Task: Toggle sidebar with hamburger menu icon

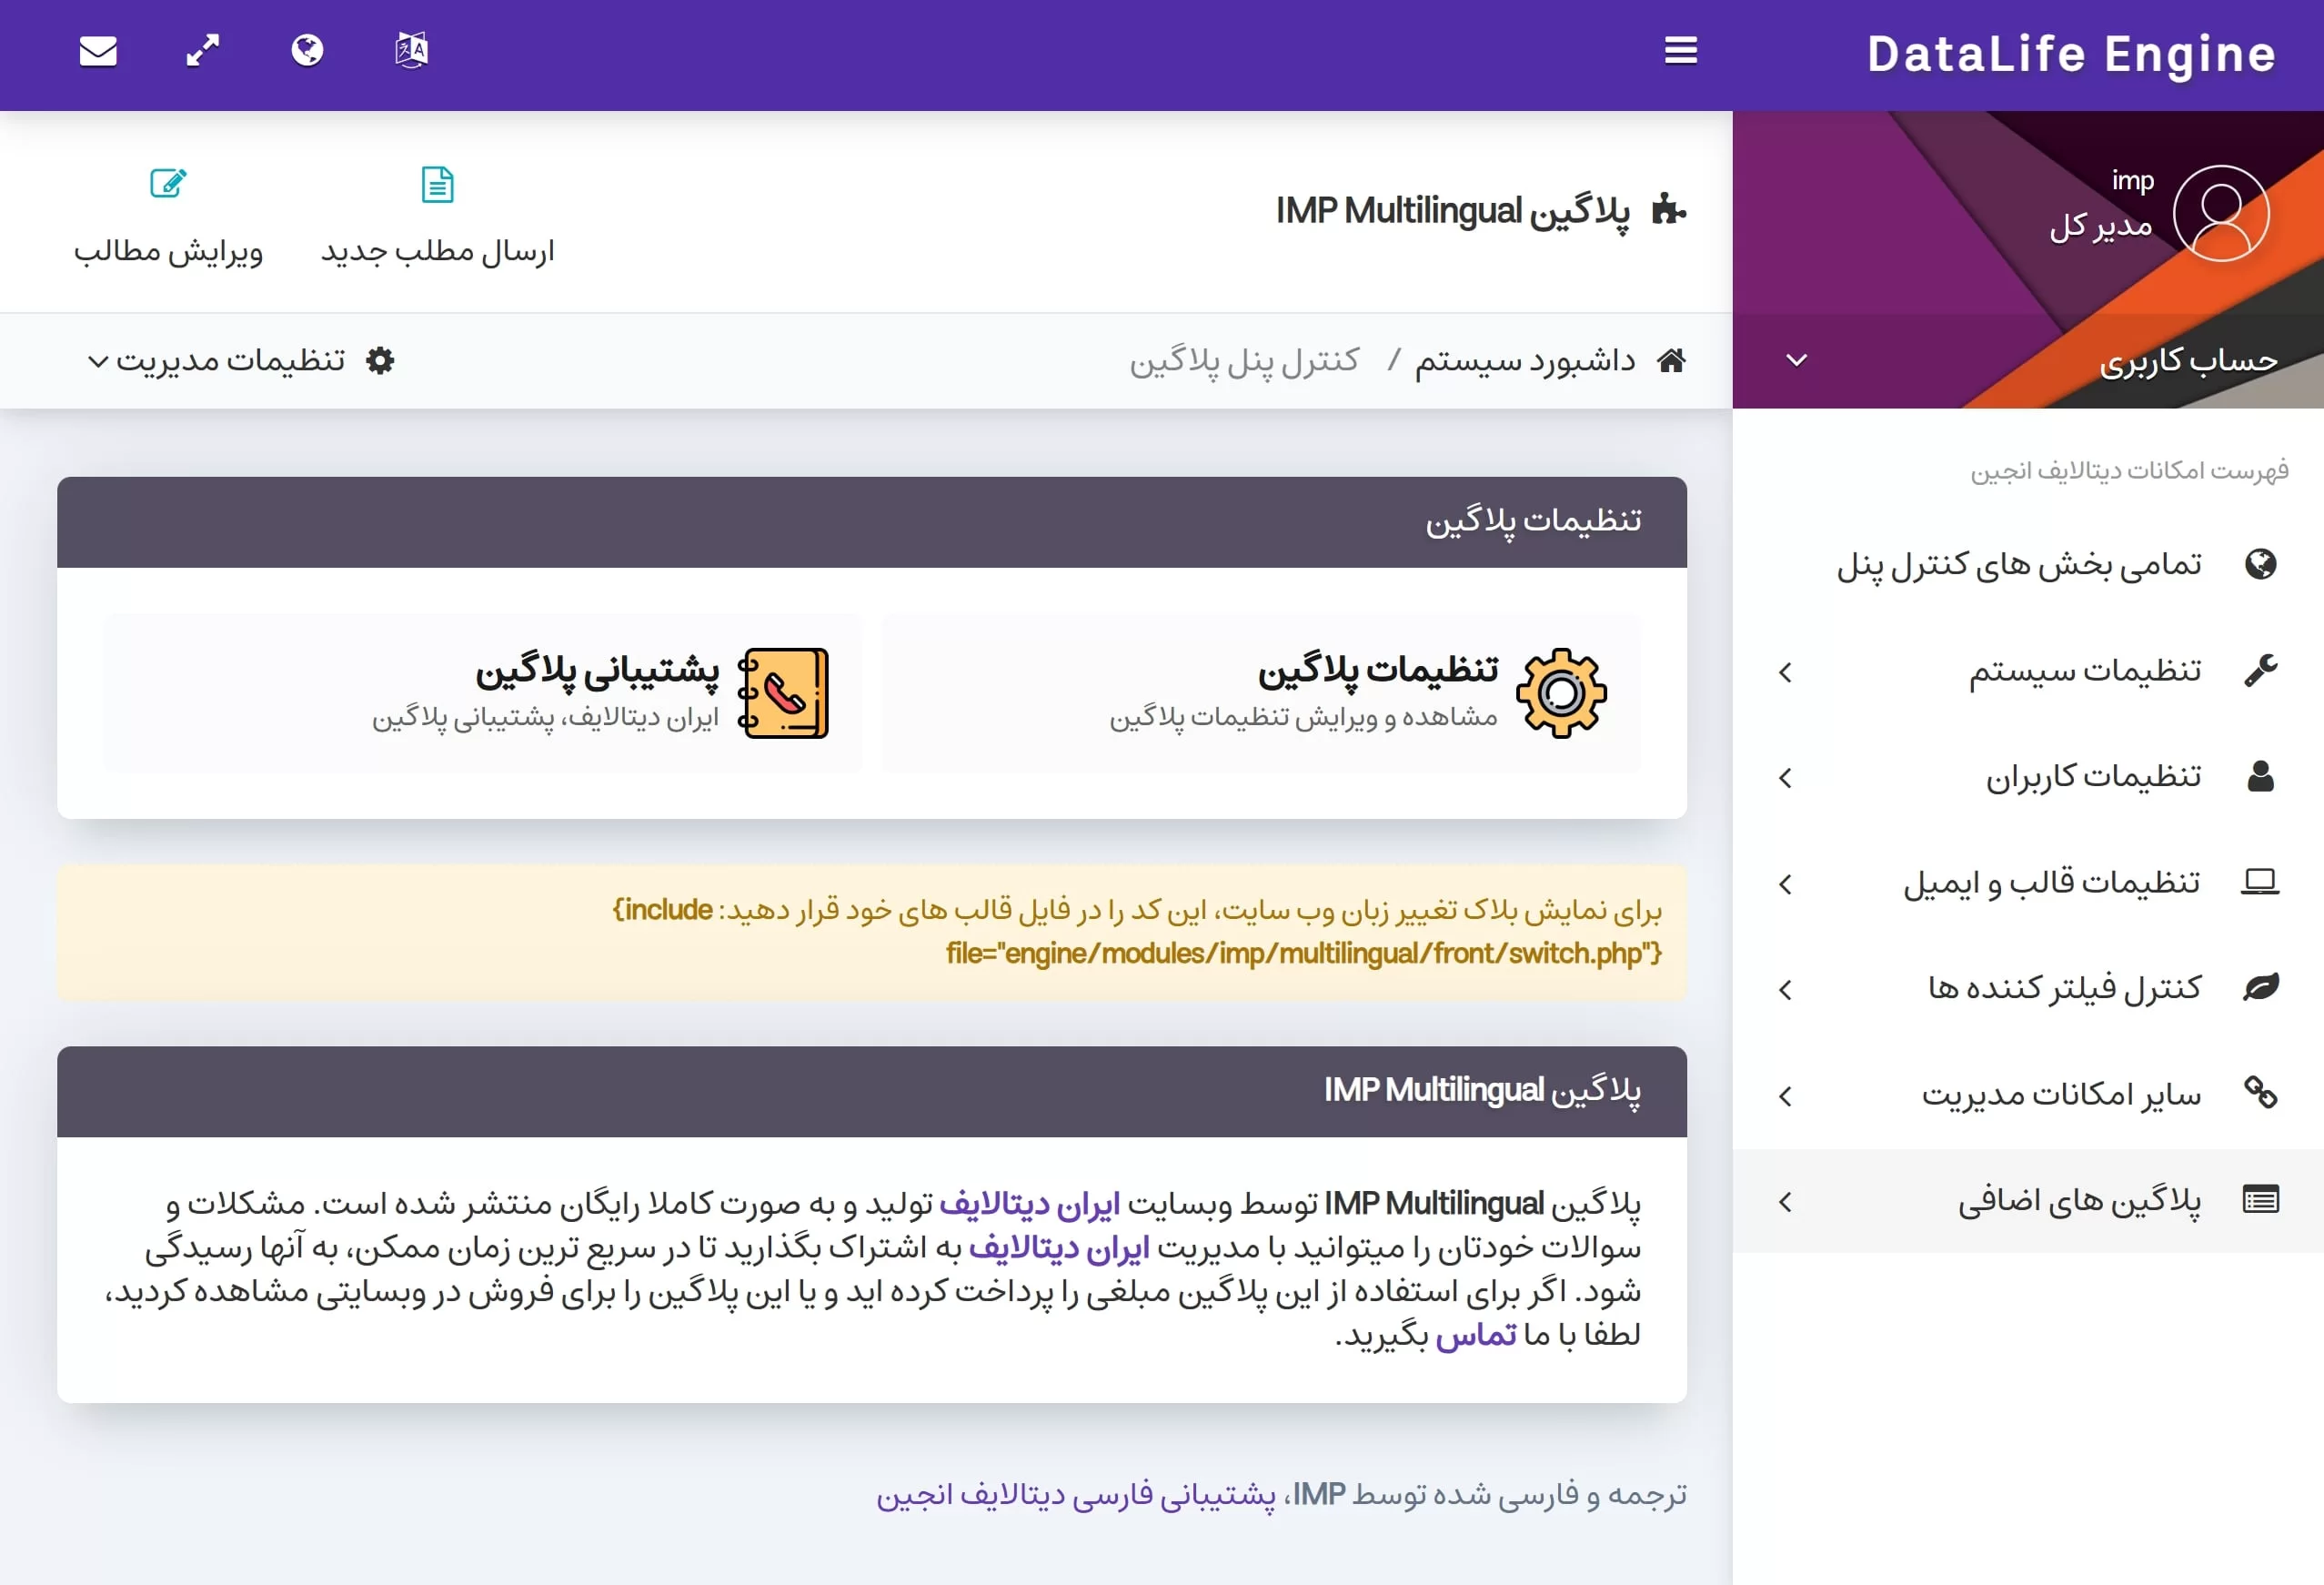Action: coord(1680,51)
